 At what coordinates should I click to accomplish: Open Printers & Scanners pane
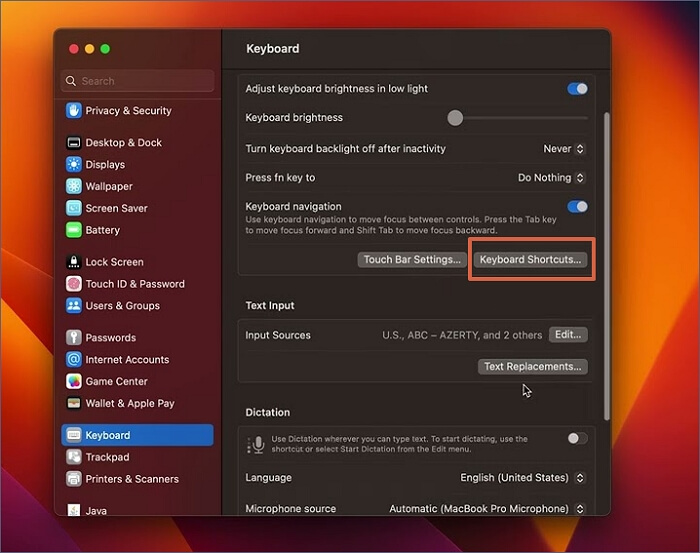tap(138, 478)
